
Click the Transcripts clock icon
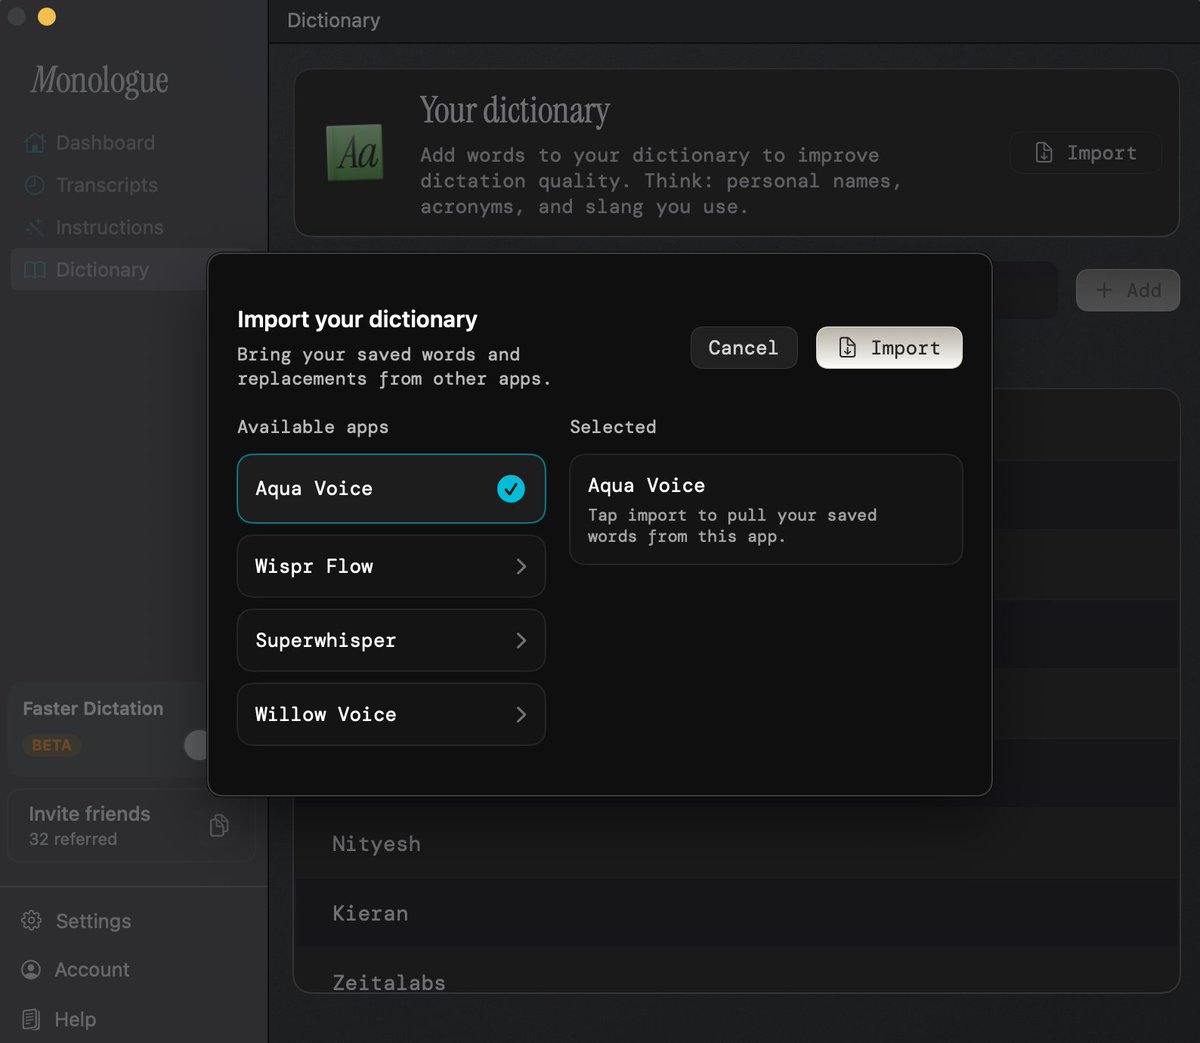(x=35, y=185)
